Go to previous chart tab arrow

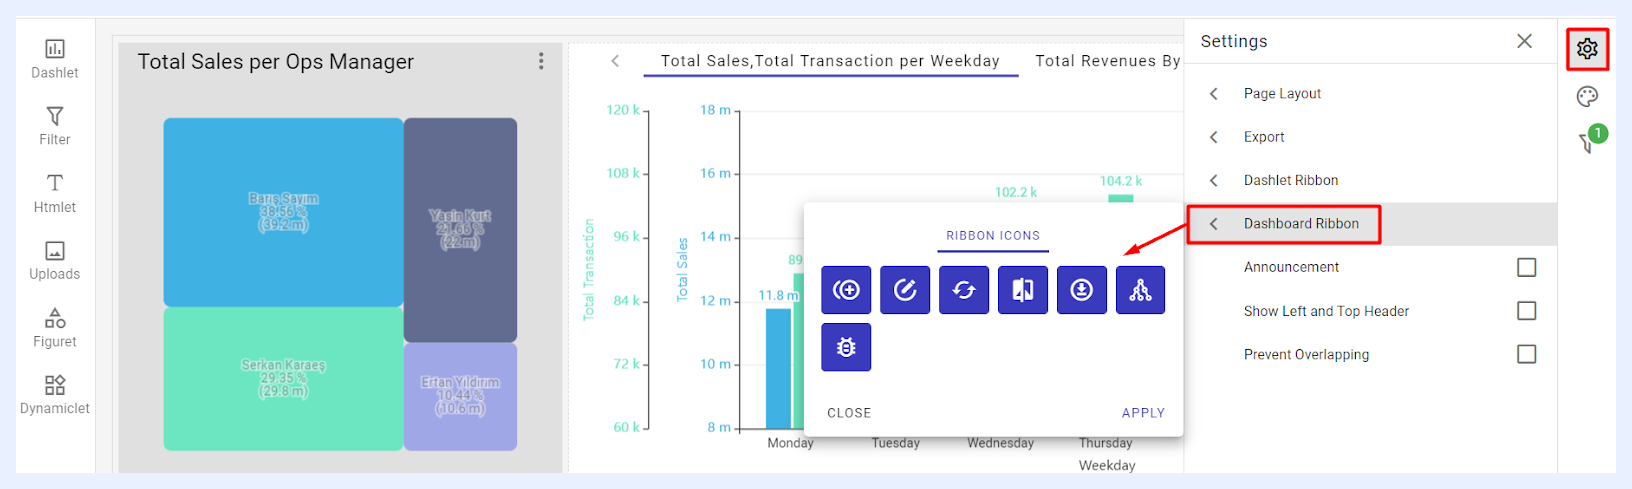[x=615, y=61]
